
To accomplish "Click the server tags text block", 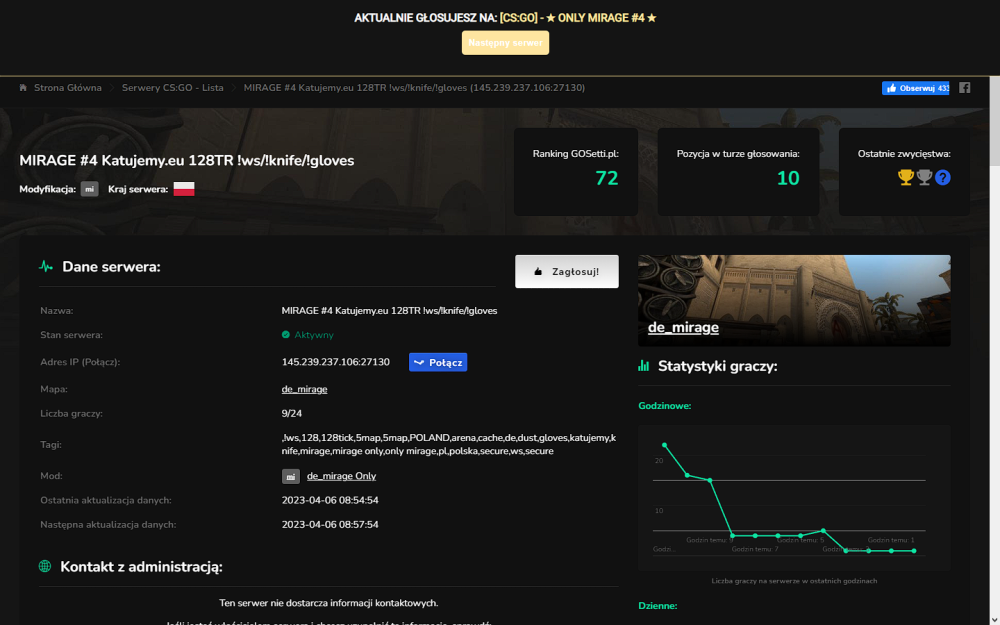I will (x=449, y=445).
